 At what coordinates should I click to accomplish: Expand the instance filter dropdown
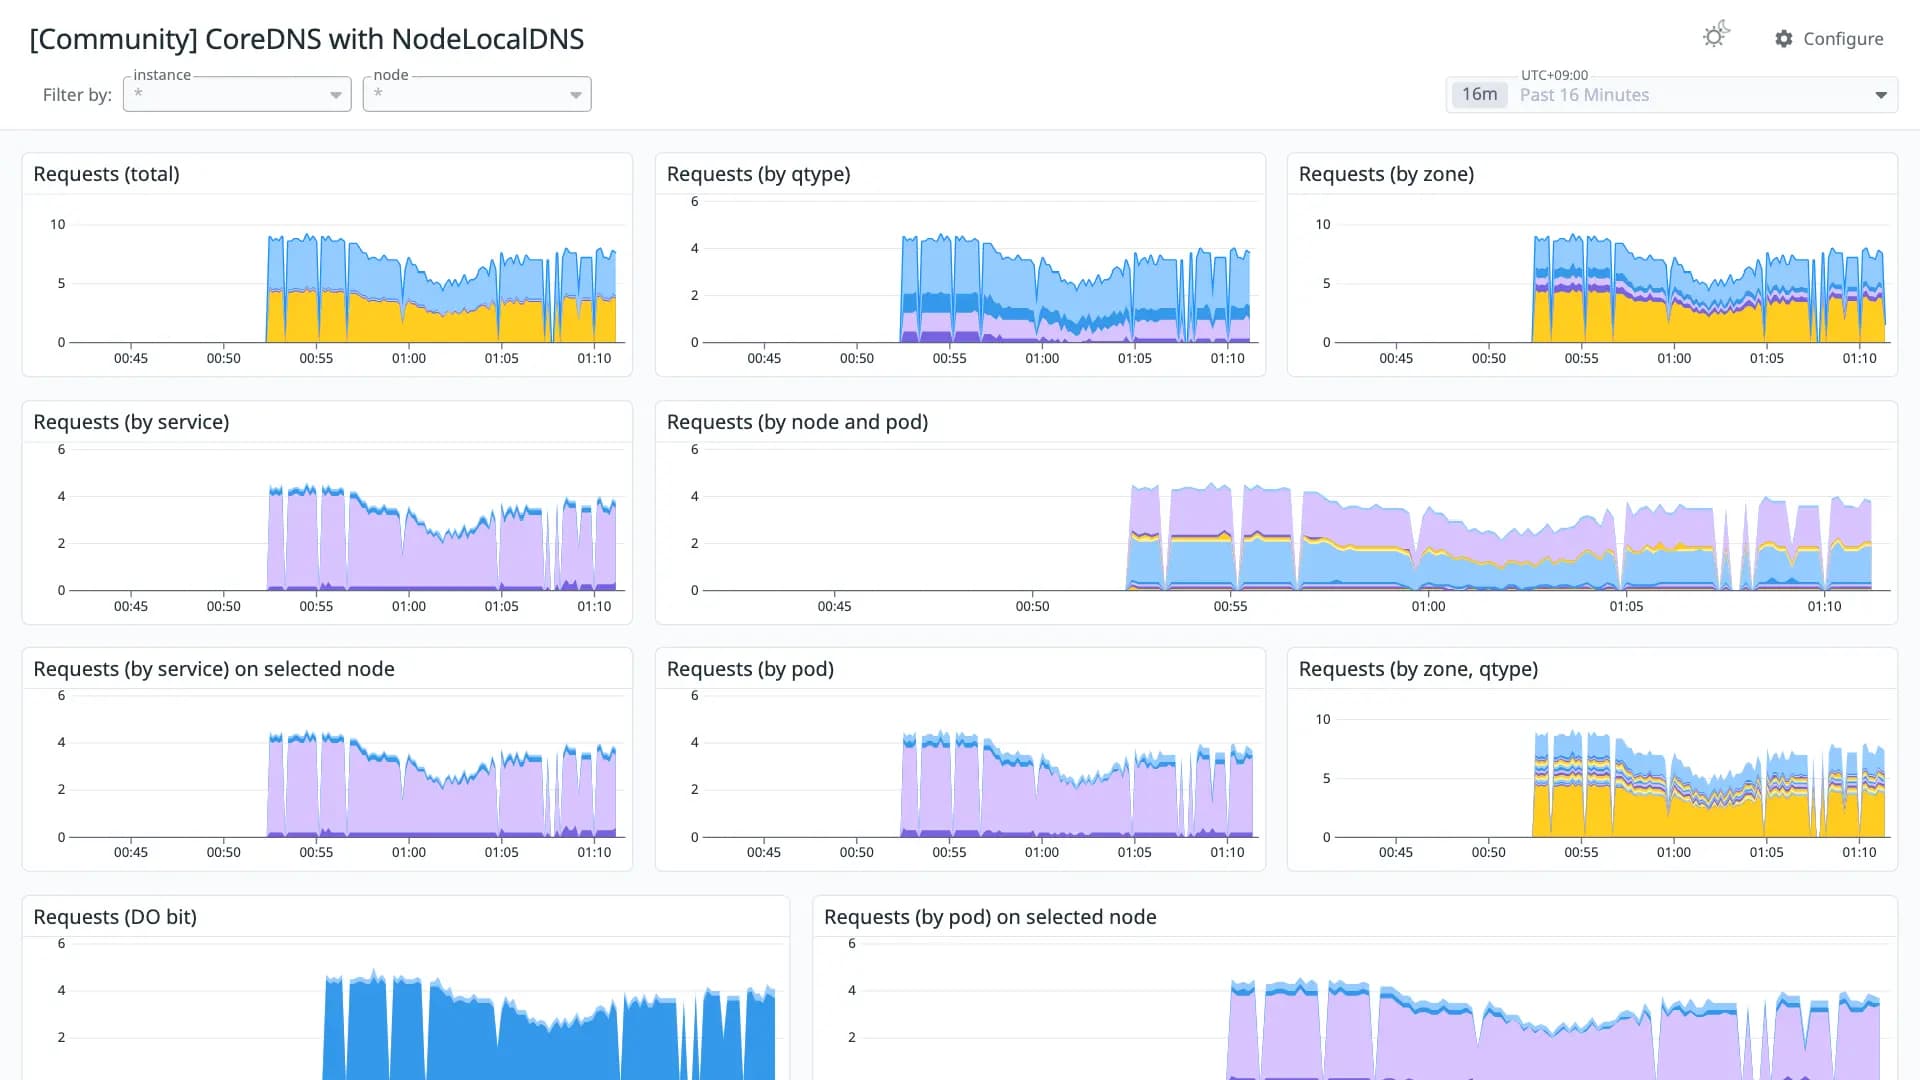point(237,94)
